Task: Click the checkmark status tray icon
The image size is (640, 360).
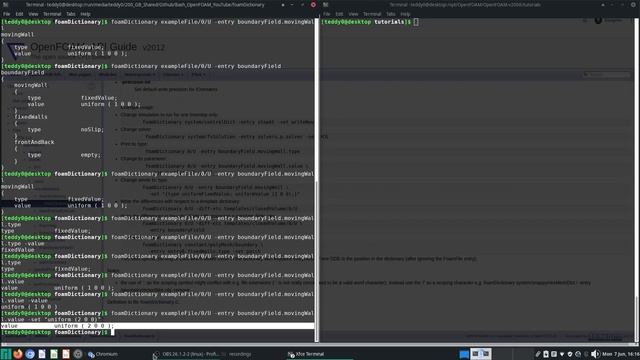Action: click(570, 354)
